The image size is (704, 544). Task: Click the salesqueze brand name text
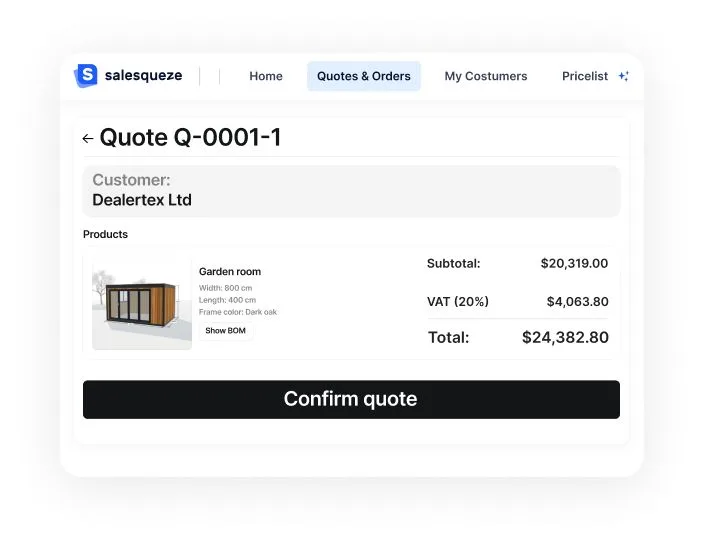click(x=143, y=76)
